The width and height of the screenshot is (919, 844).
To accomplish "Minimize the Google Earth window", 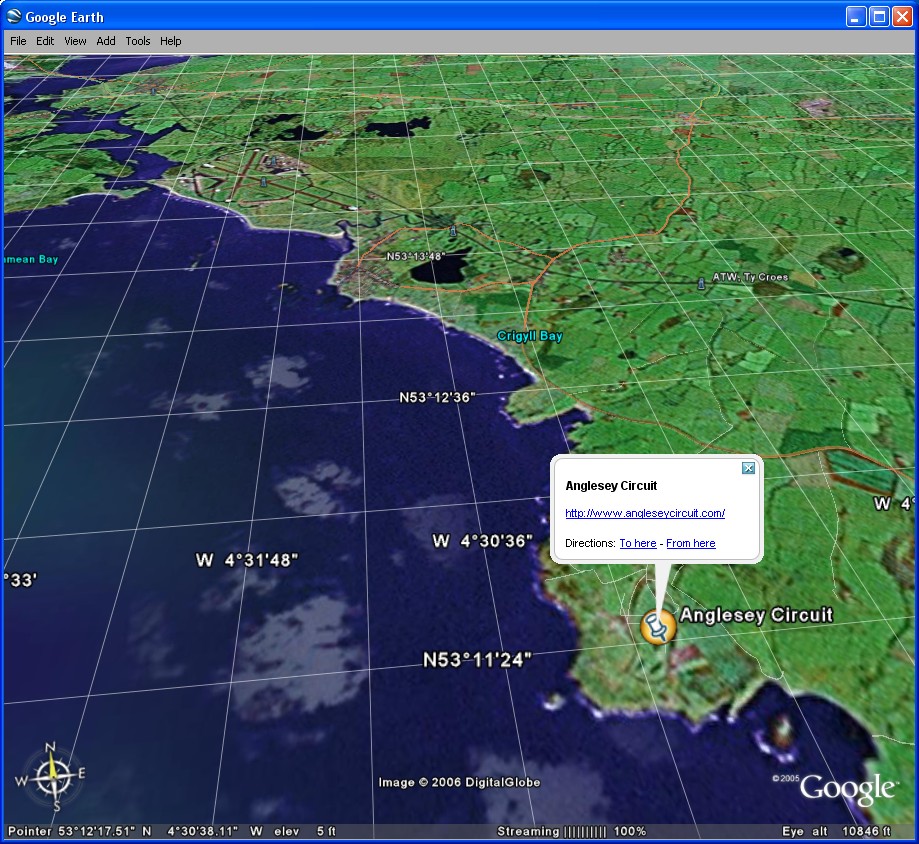I will 856,16.
